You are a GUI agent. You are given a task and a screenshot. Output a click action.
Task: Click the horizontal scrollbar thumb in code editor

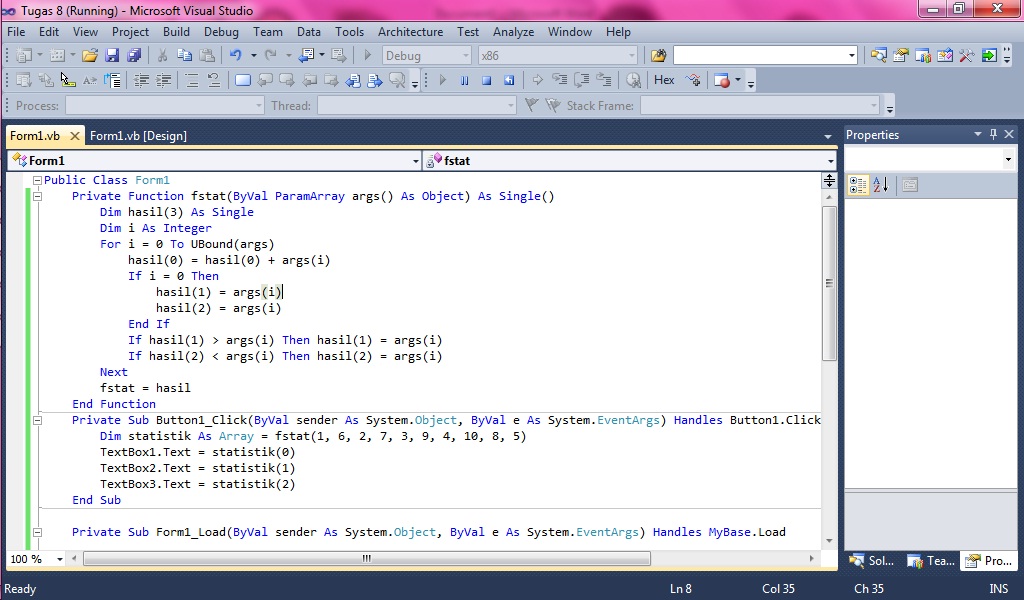point(366,558)
